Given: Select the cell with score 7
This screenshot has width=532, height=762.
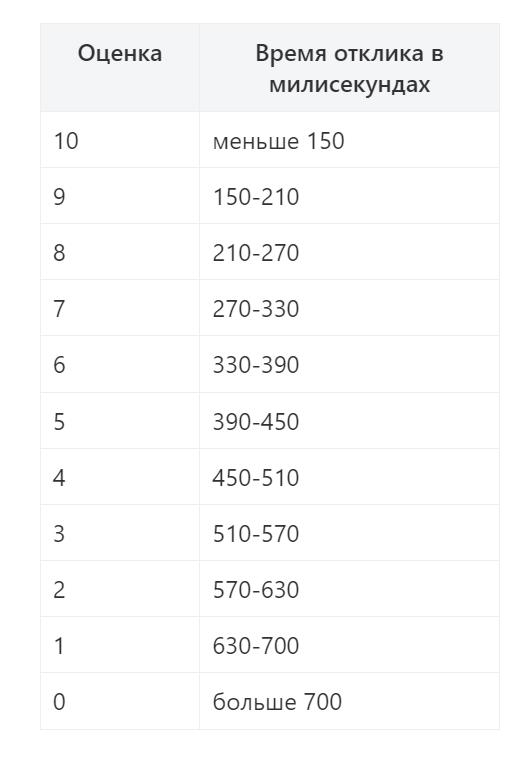Looking at the screenshot, I should pos(120,308).
